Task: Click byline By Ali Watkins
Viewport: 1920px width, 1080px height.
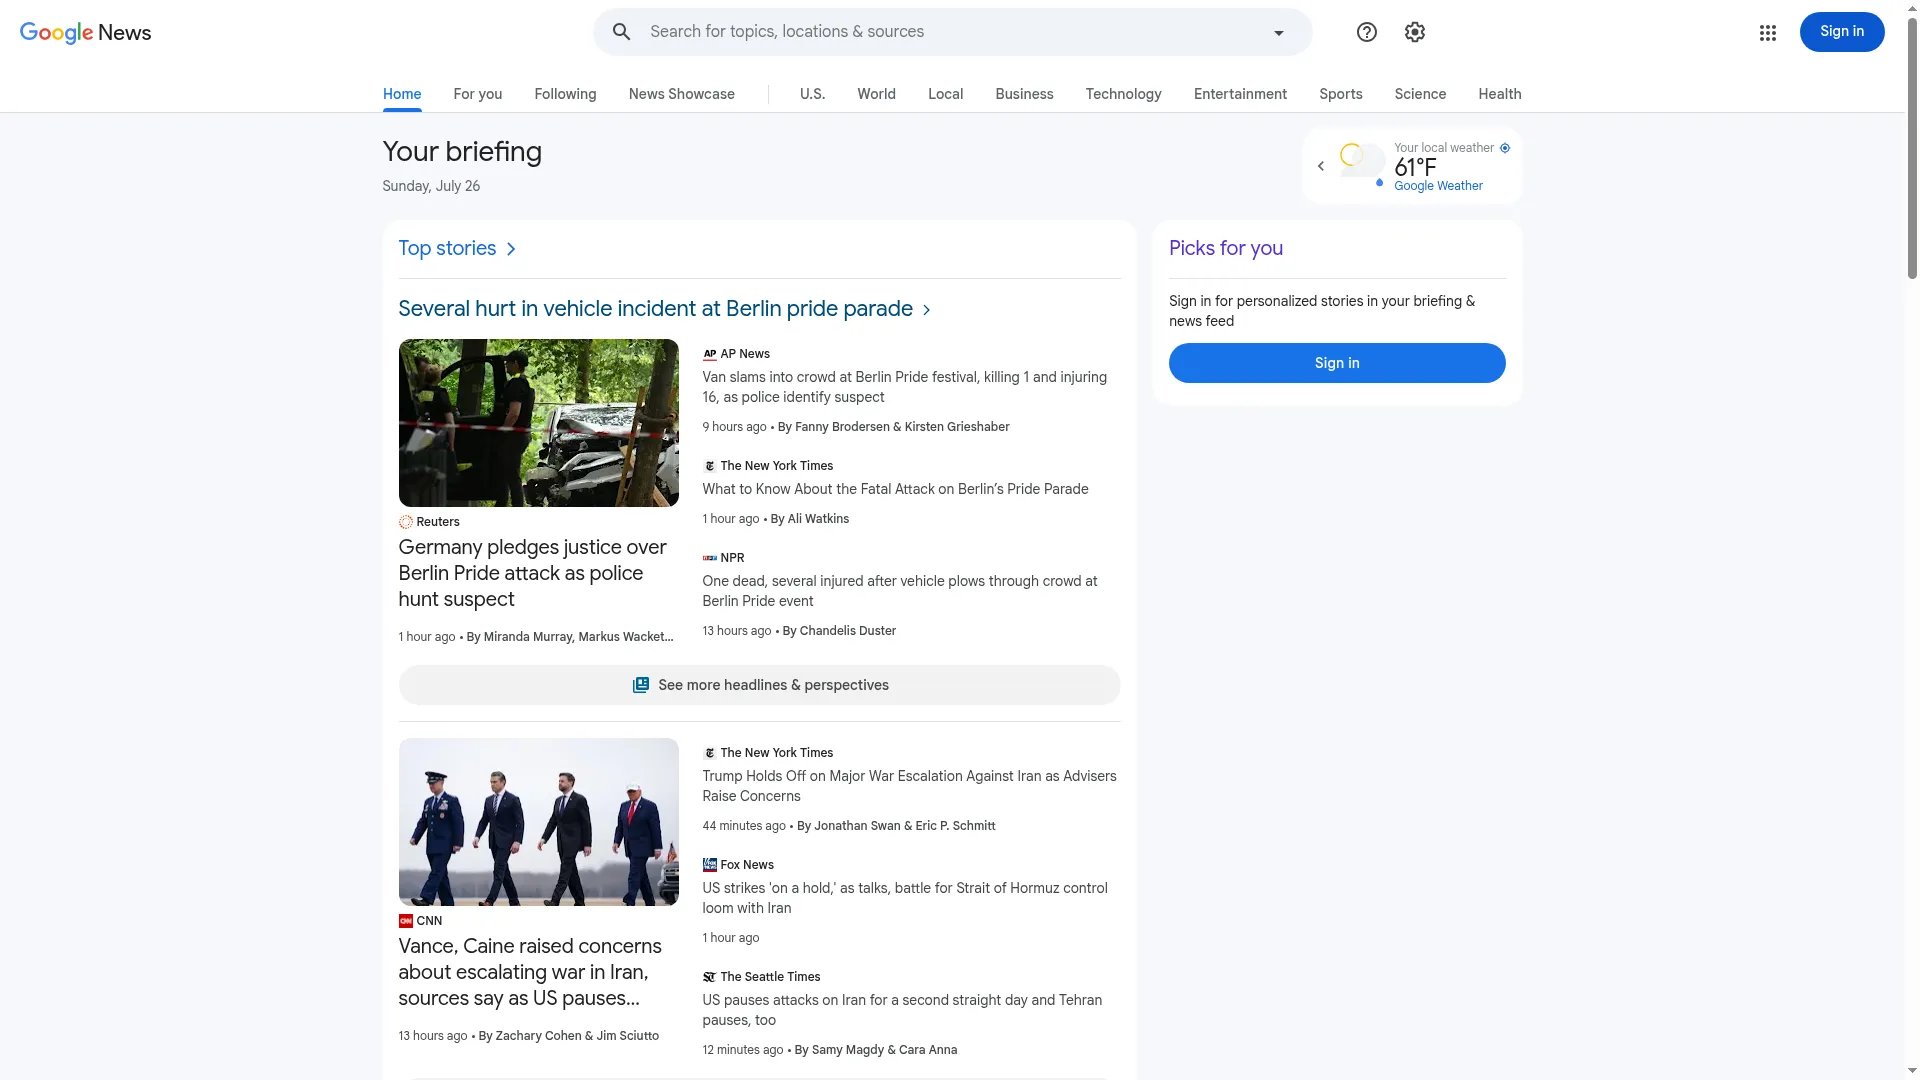Action: click(x=810, y=519)
